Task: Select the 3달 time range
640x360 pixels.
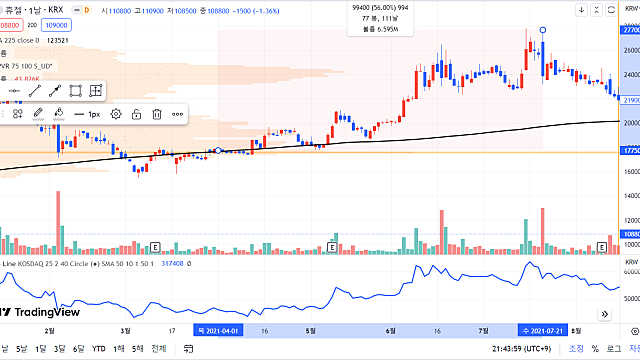Action: point(60,349)
